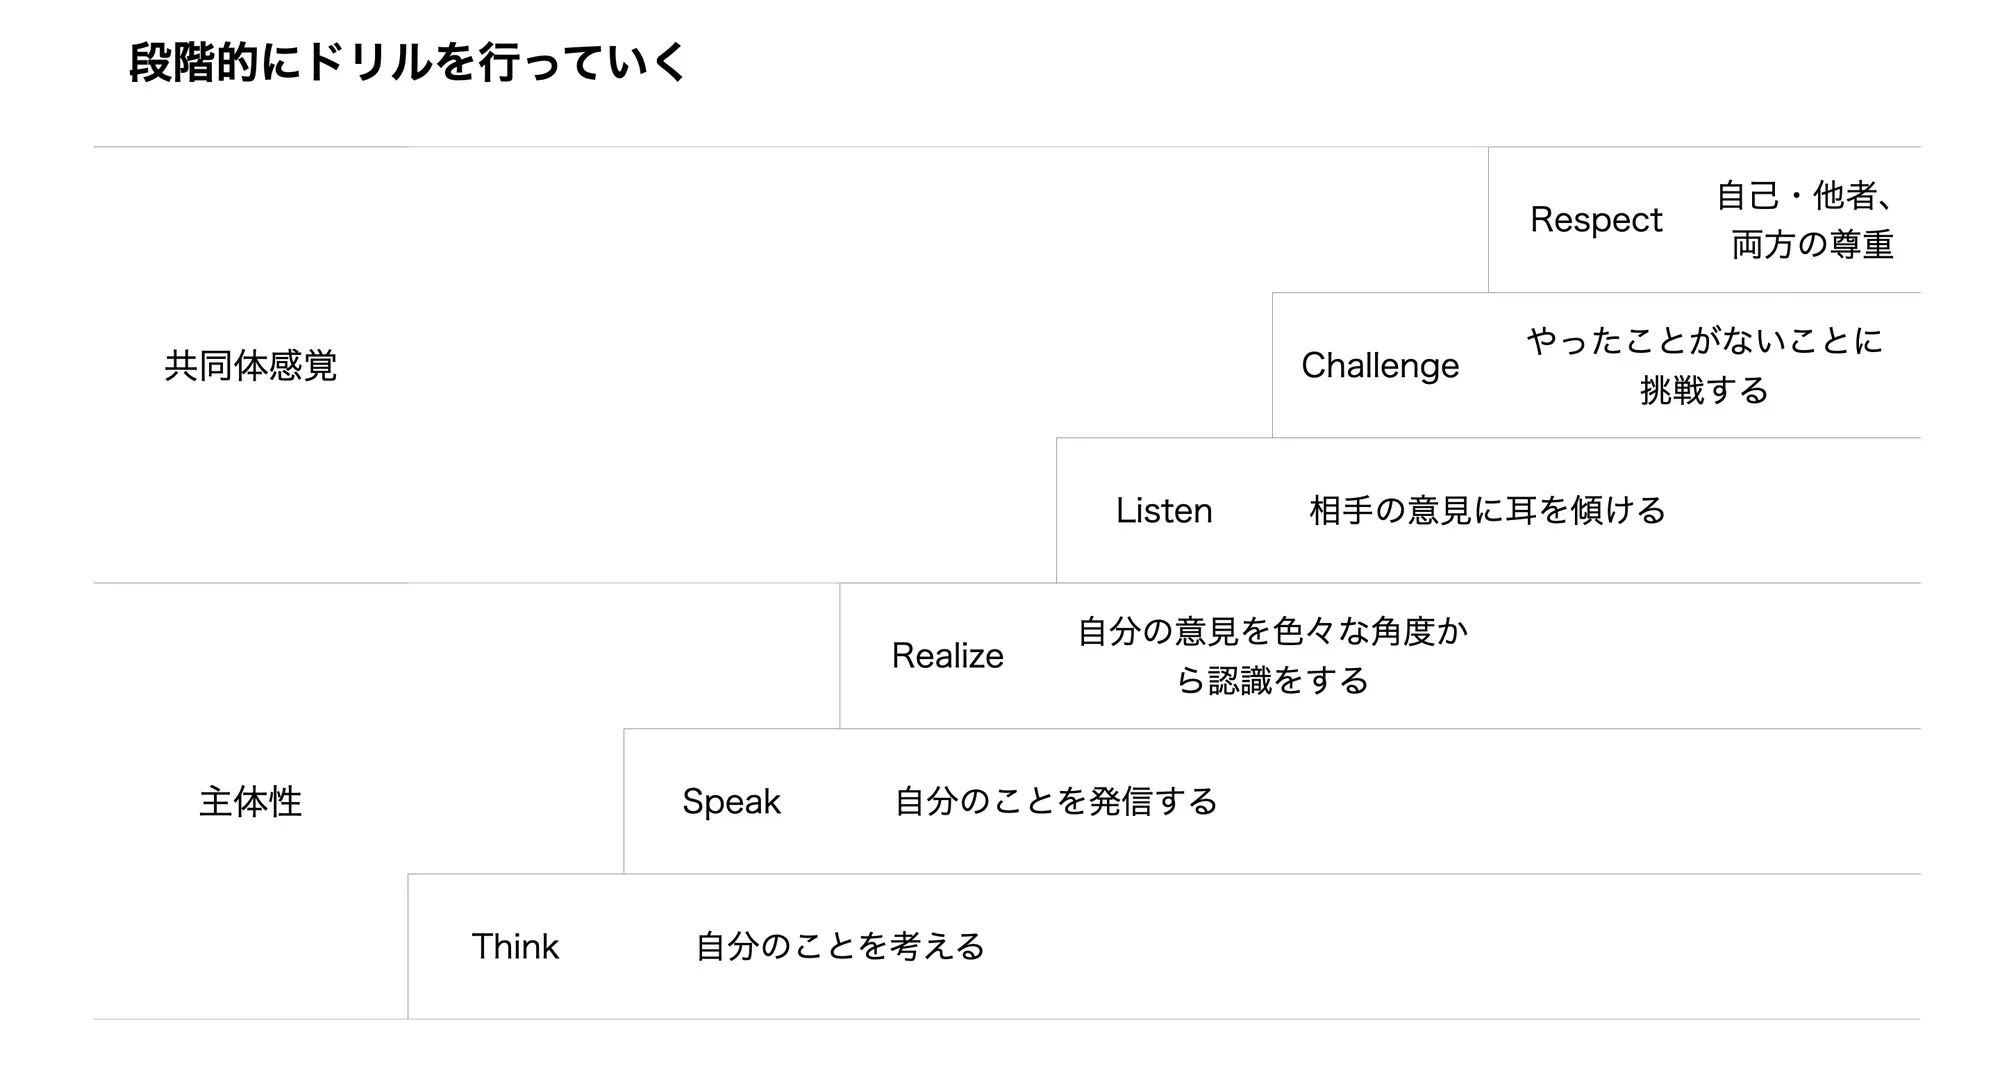Viewport: 2000px width, 1075px height.
Task: Select the Think step label
Action: (x=515, y=947)
